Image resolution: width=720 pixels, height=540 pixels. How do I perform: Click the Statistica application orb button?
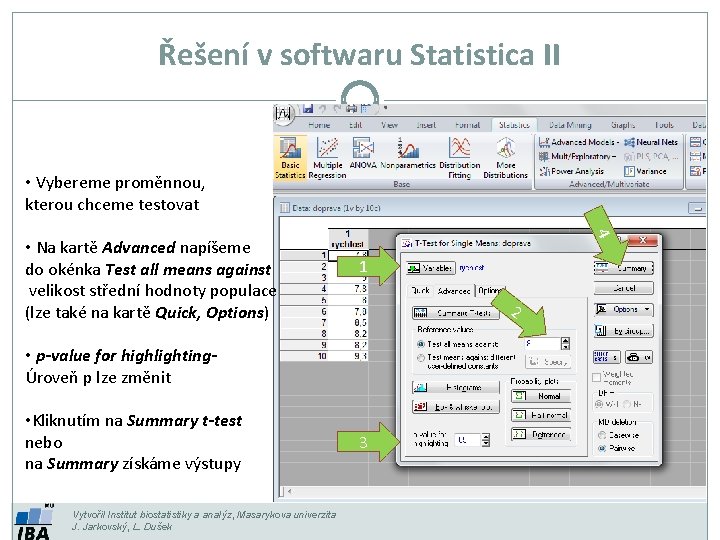pos(284,113)
